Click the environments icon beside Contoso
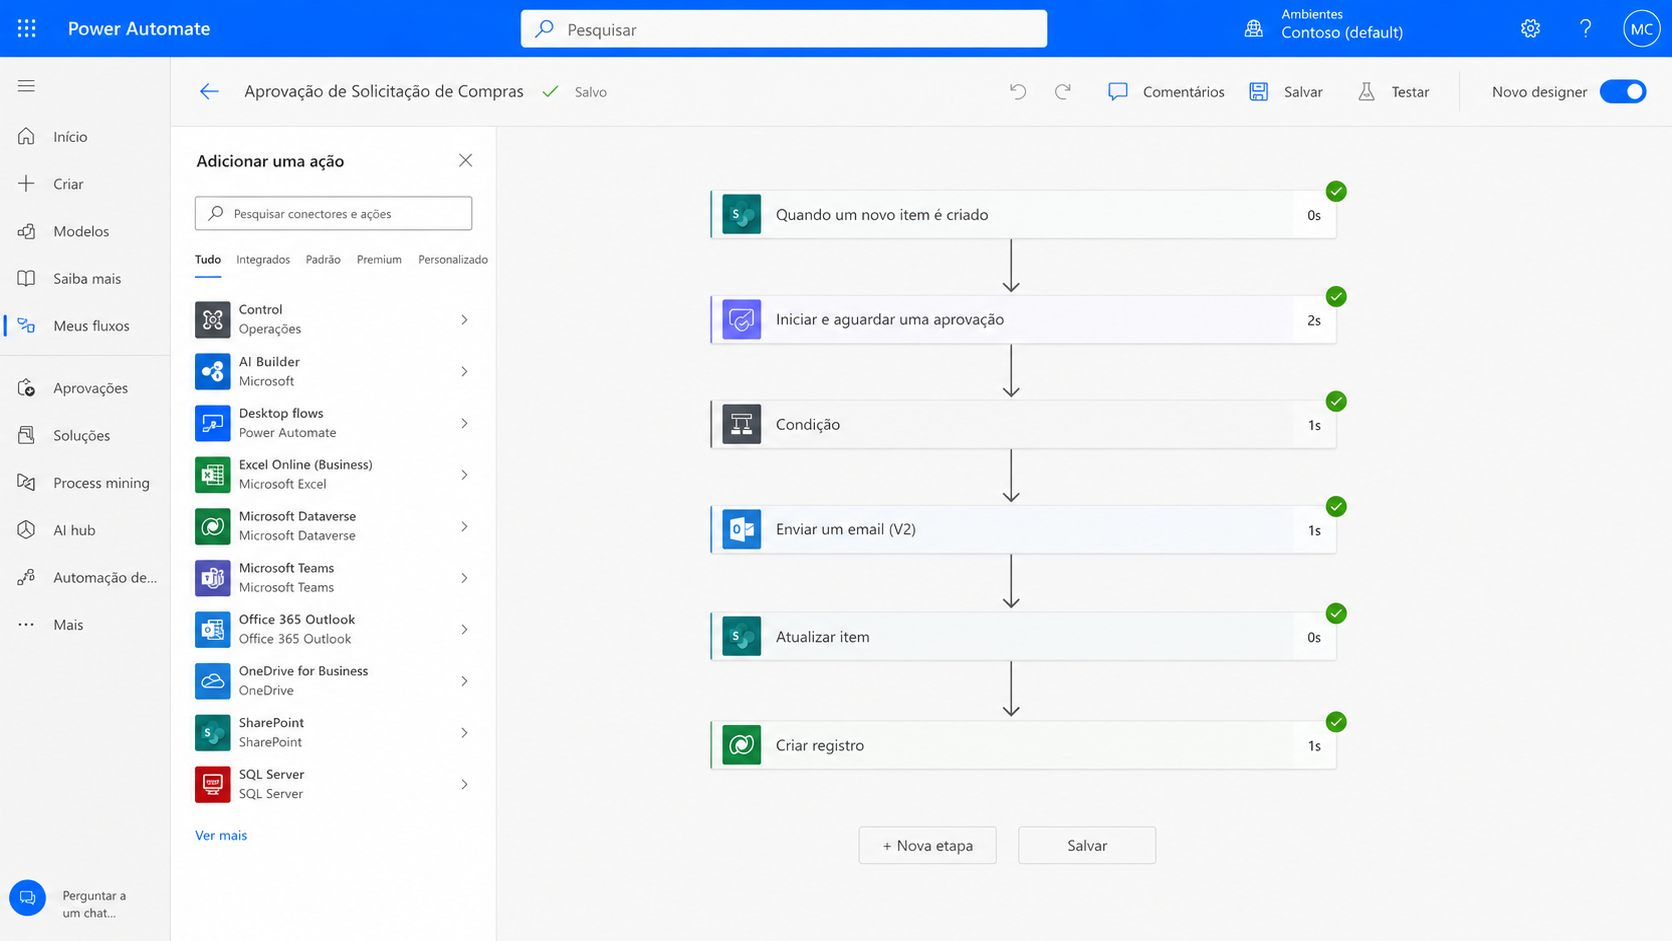1672x941 pixels. tap(1253, 28)
